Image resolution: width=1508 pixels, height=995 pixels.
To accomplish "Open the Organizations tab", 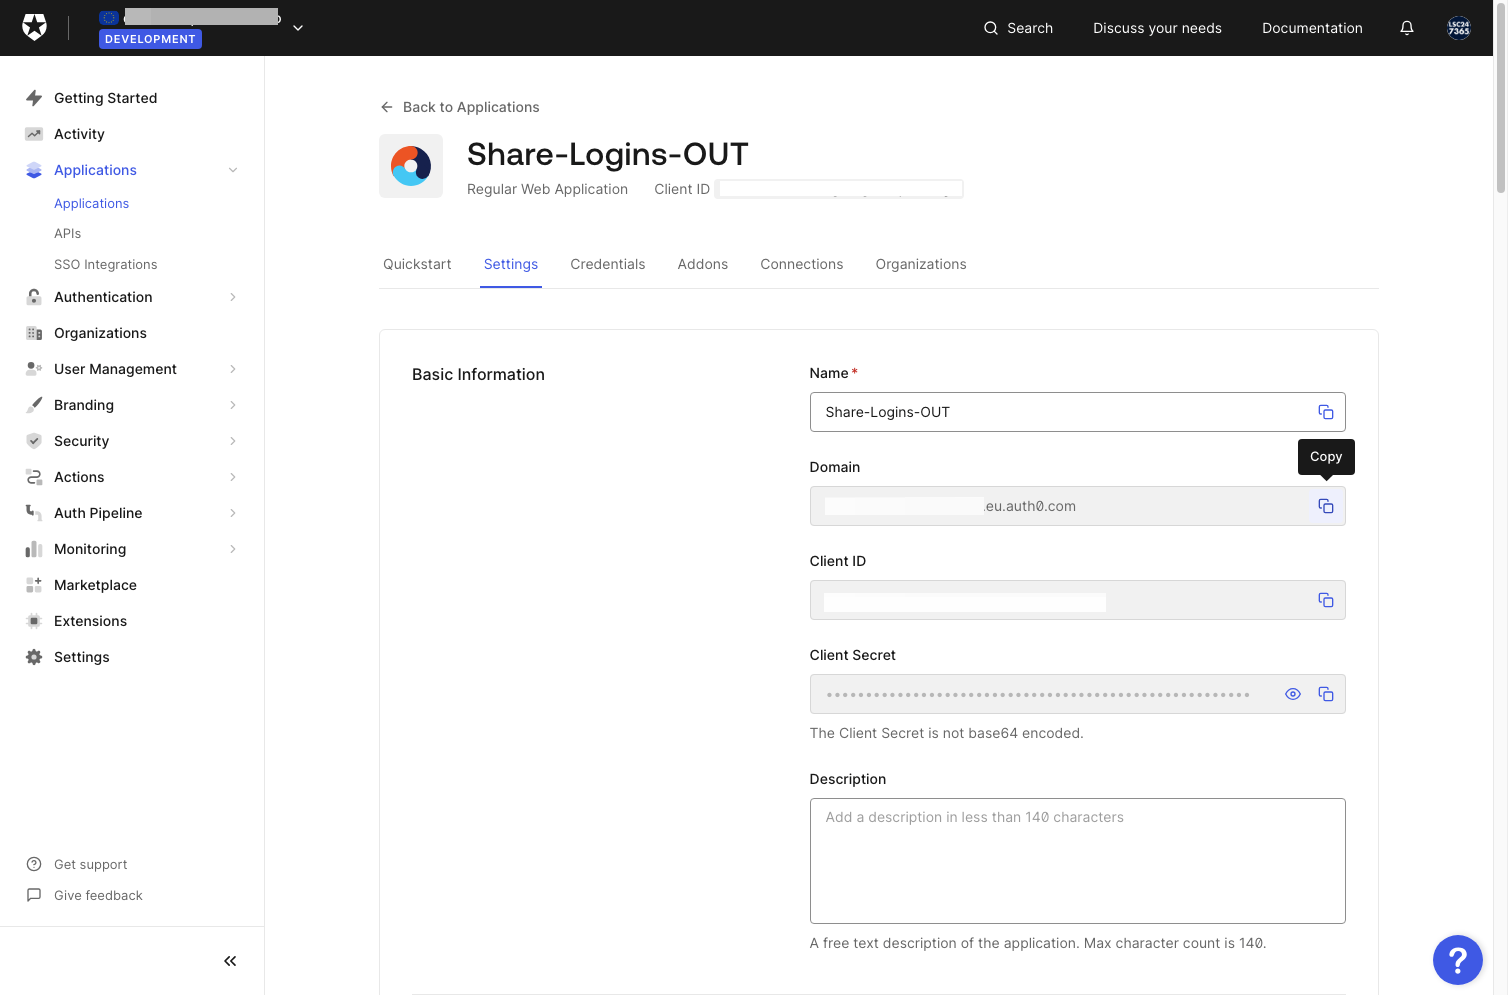I will (x=921, y=264).
